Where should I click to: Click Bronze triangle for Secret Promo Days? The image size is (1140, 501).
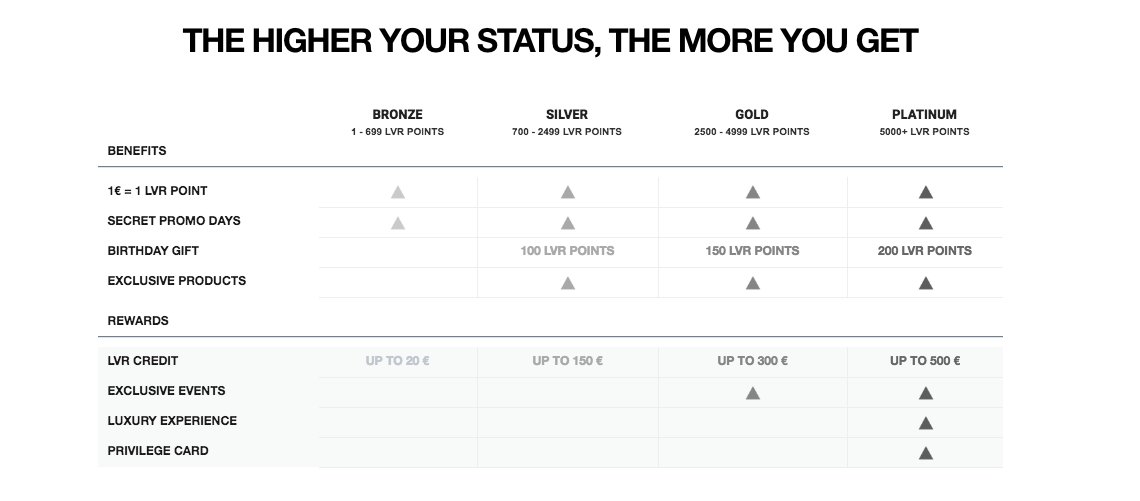pos(398,223)
